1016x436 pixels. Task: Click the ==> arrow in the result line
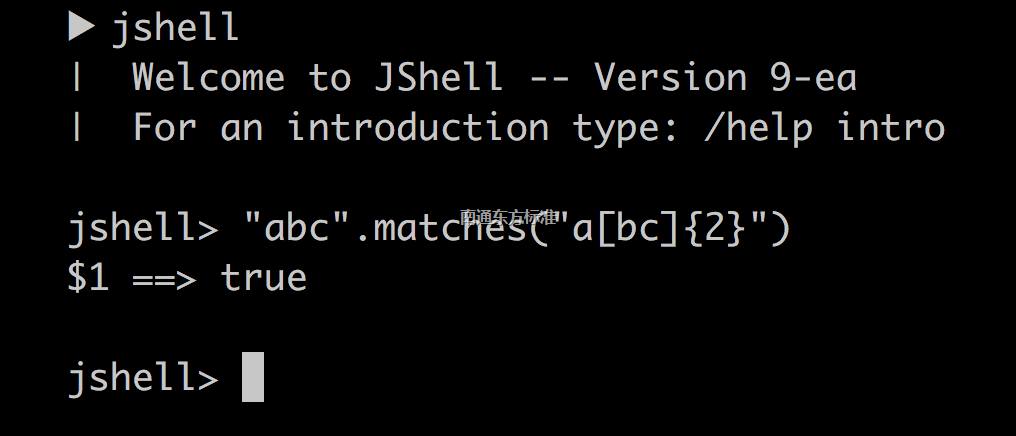pyautogui.click(x=164, y=279)
